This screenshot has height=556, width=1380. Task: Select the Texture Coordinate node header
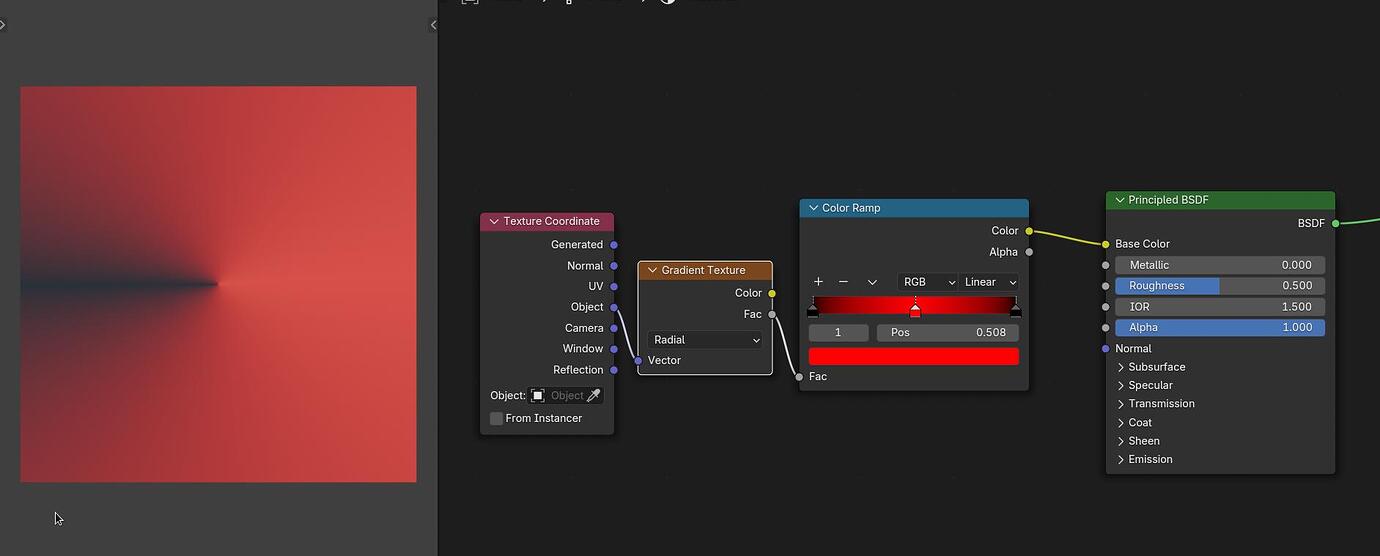tap(547, 222)
